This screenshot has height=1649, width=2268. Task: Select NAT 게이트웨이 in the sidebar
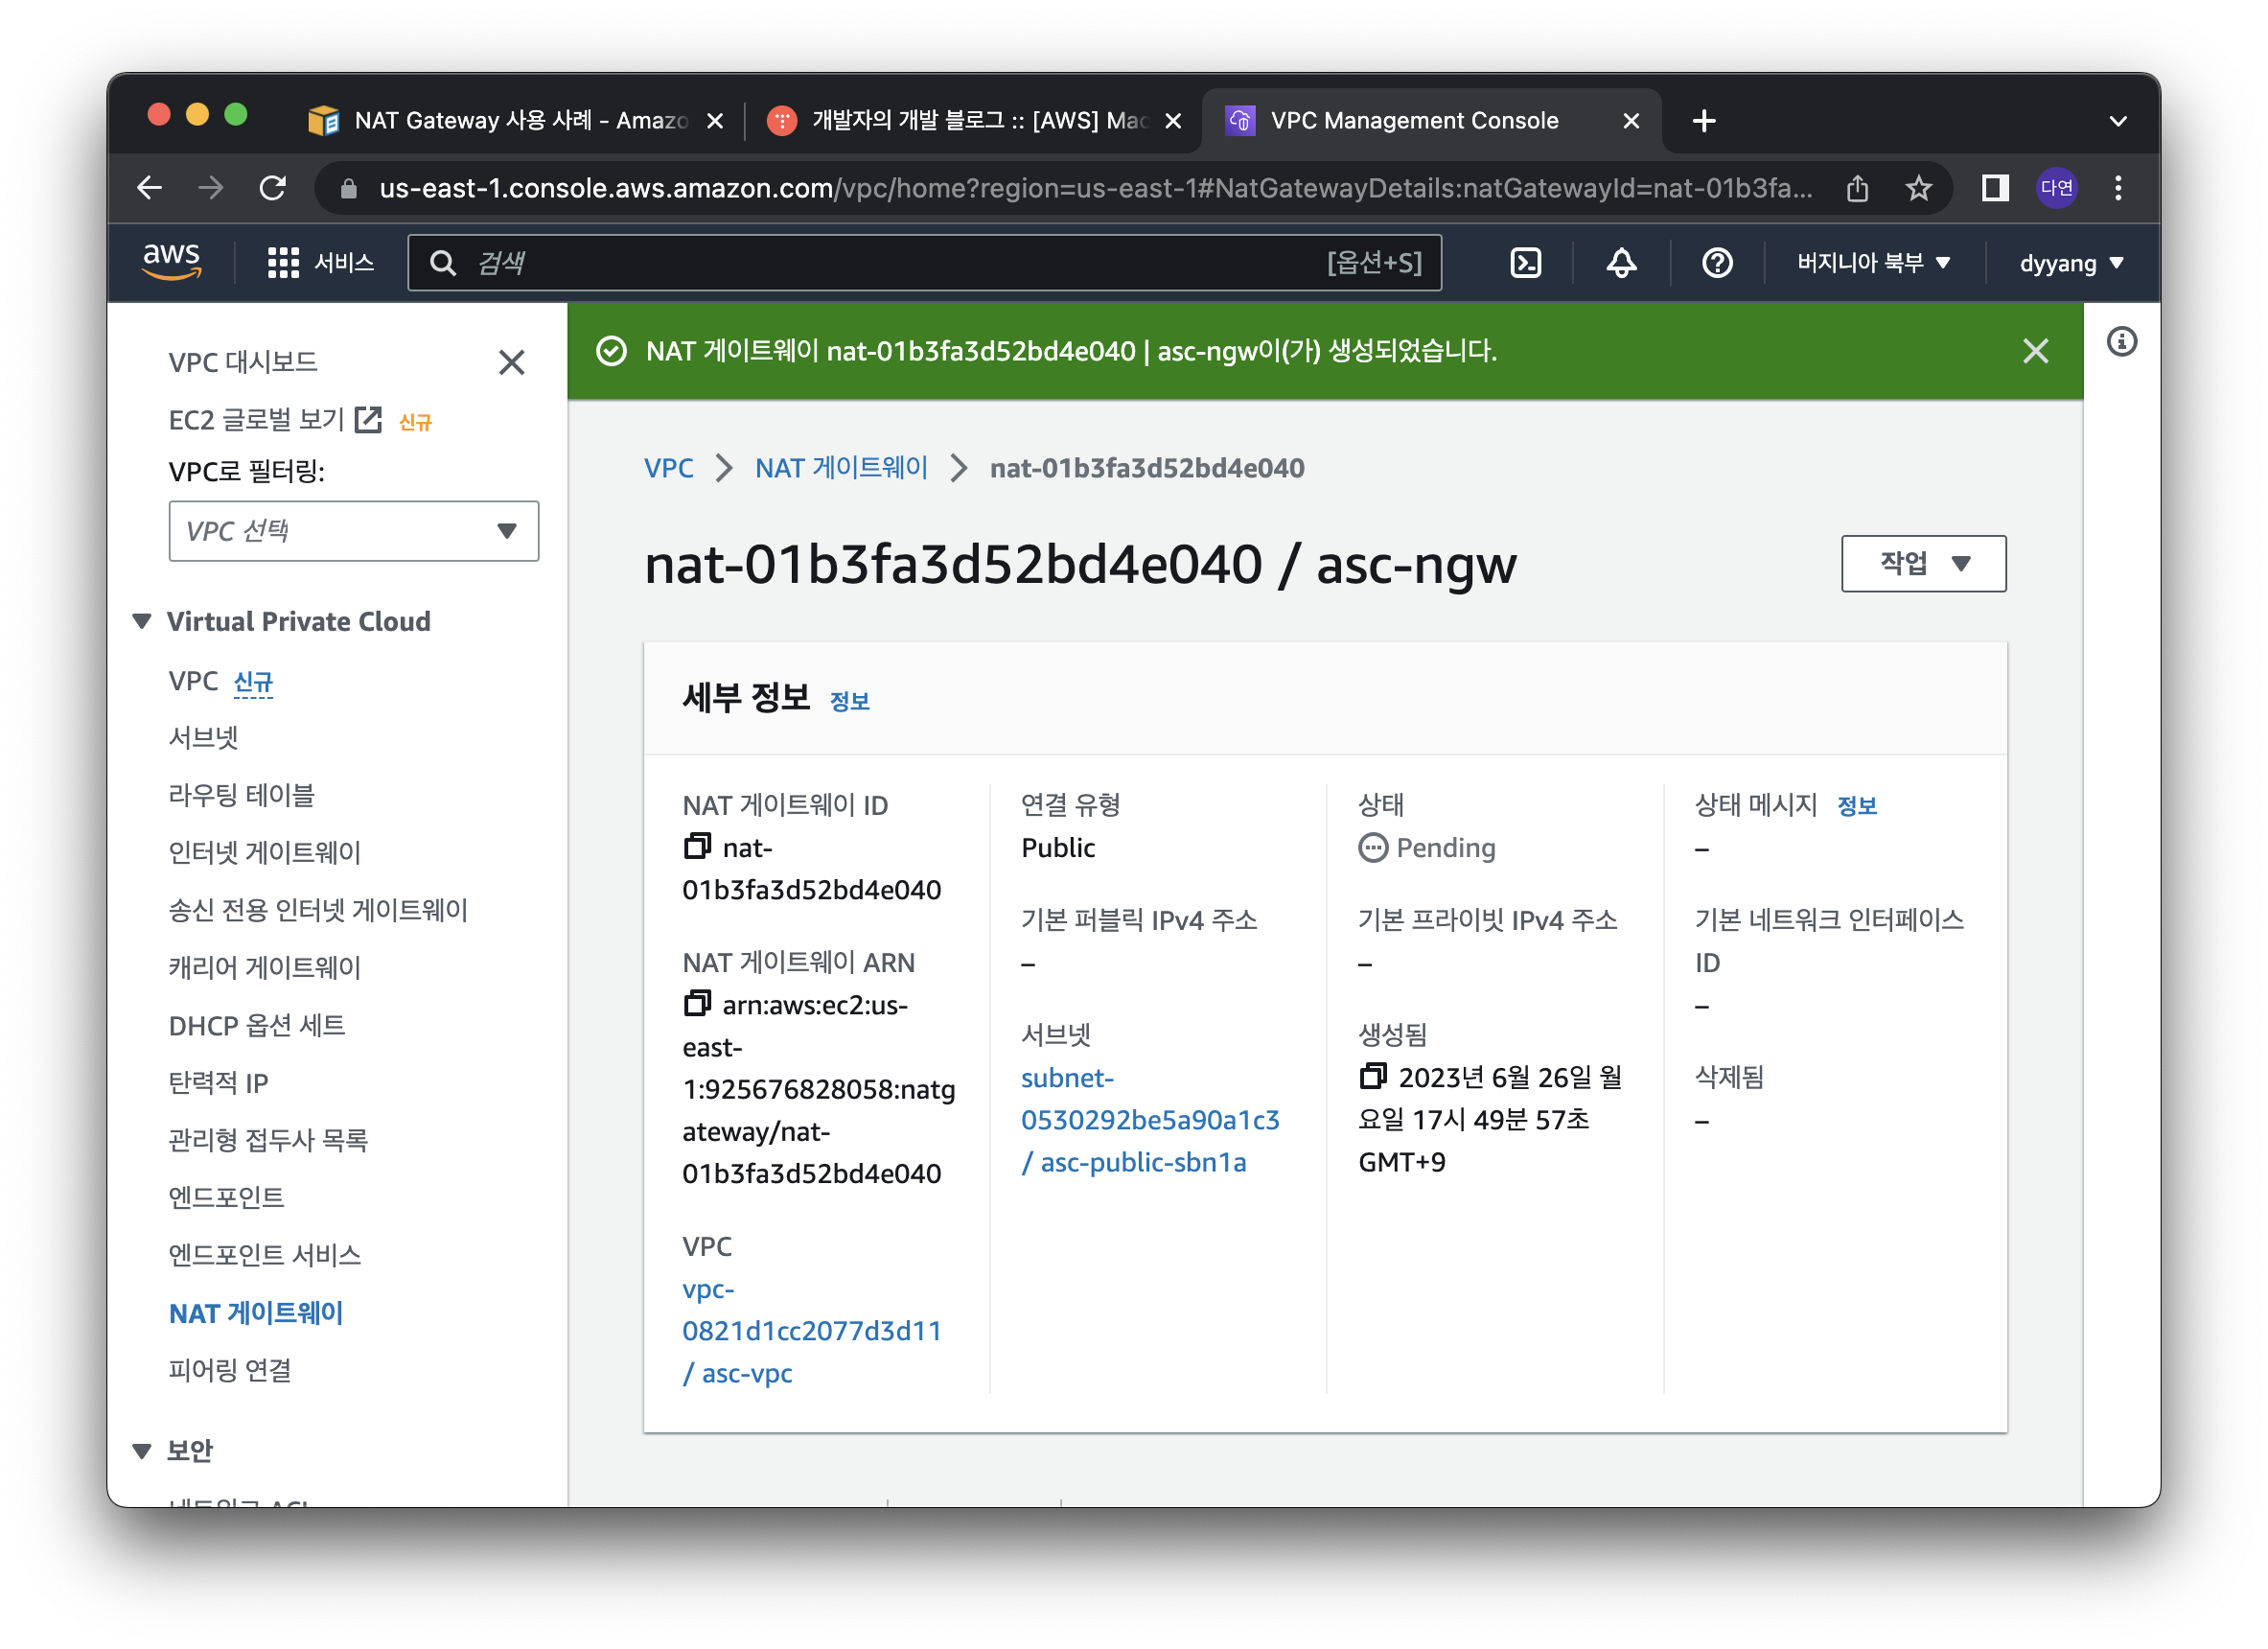(x=256, y=1313)
